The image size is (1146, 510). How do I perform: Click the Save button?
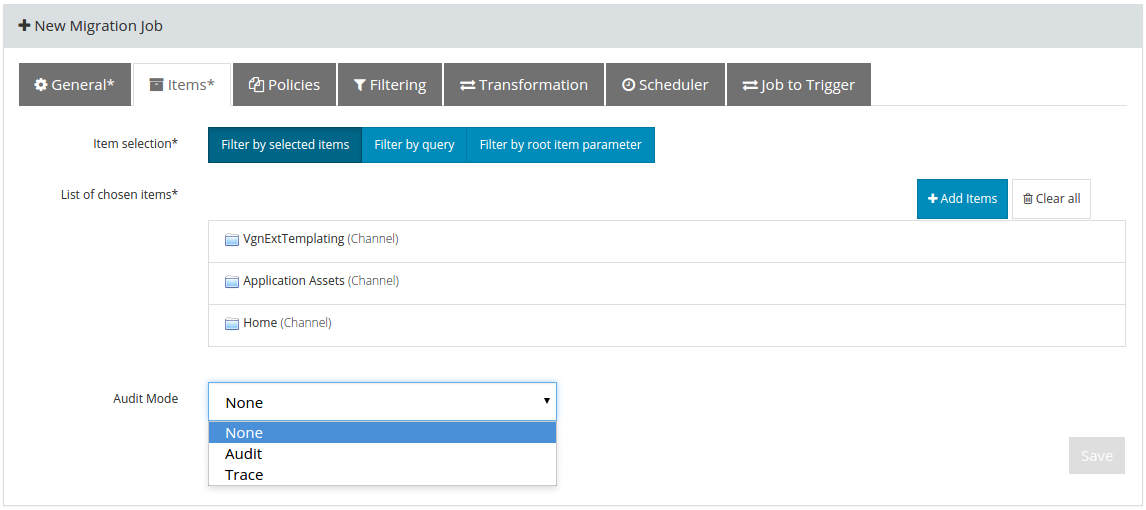1096,456
